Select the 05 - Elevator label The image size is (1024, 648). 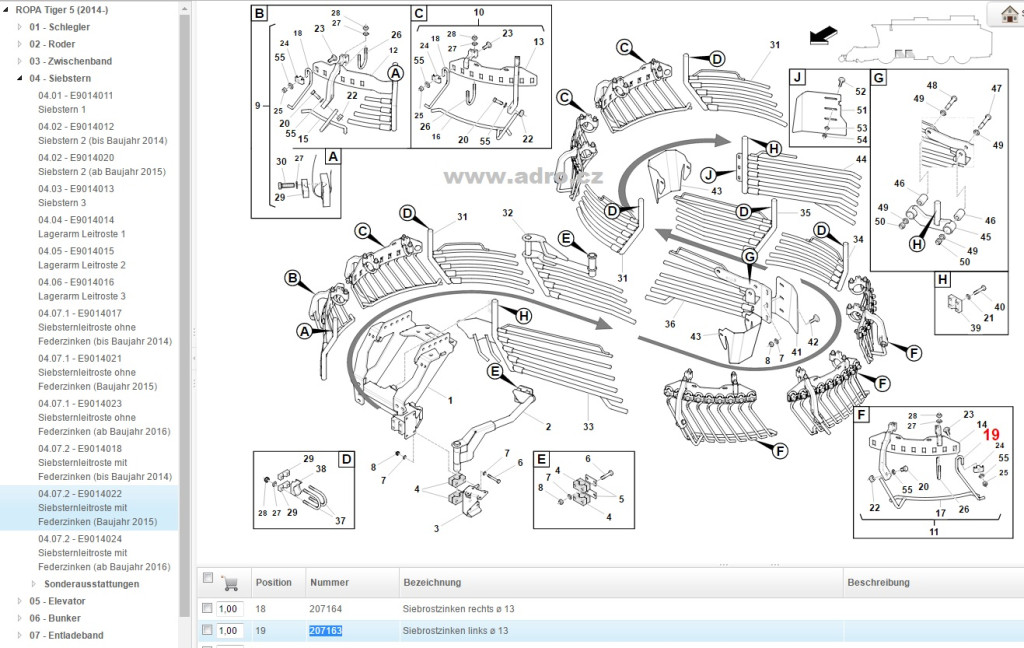coord(57,601)
